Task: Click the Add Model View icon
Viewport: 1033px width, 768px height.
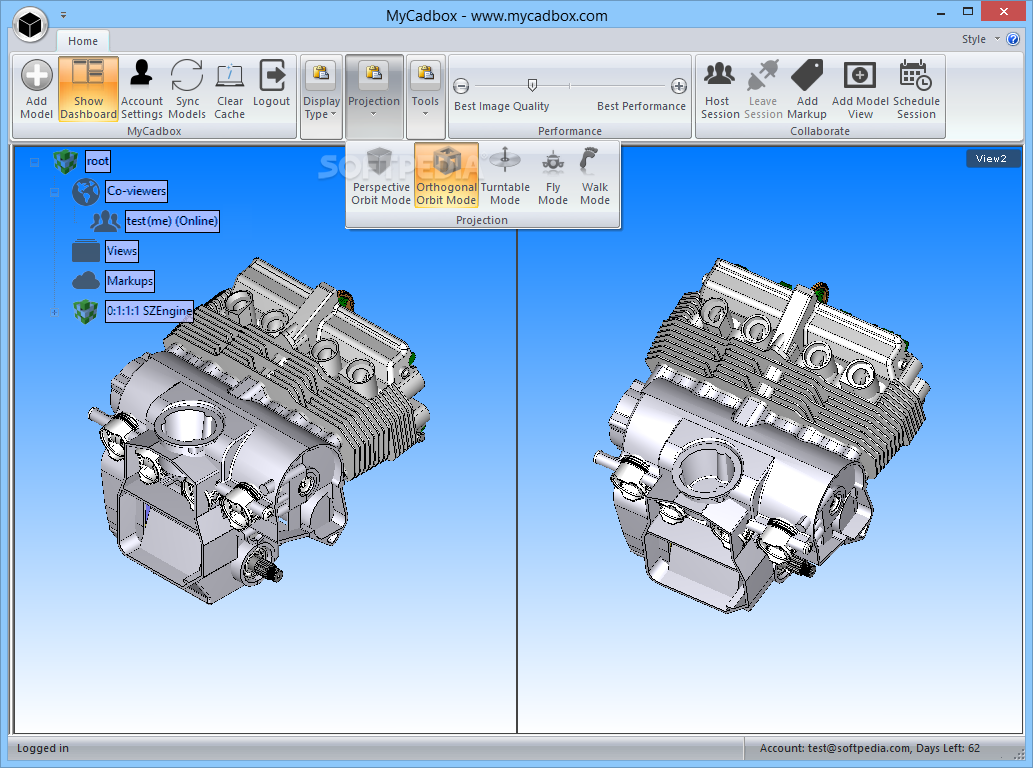Action: tap(860, 75)
